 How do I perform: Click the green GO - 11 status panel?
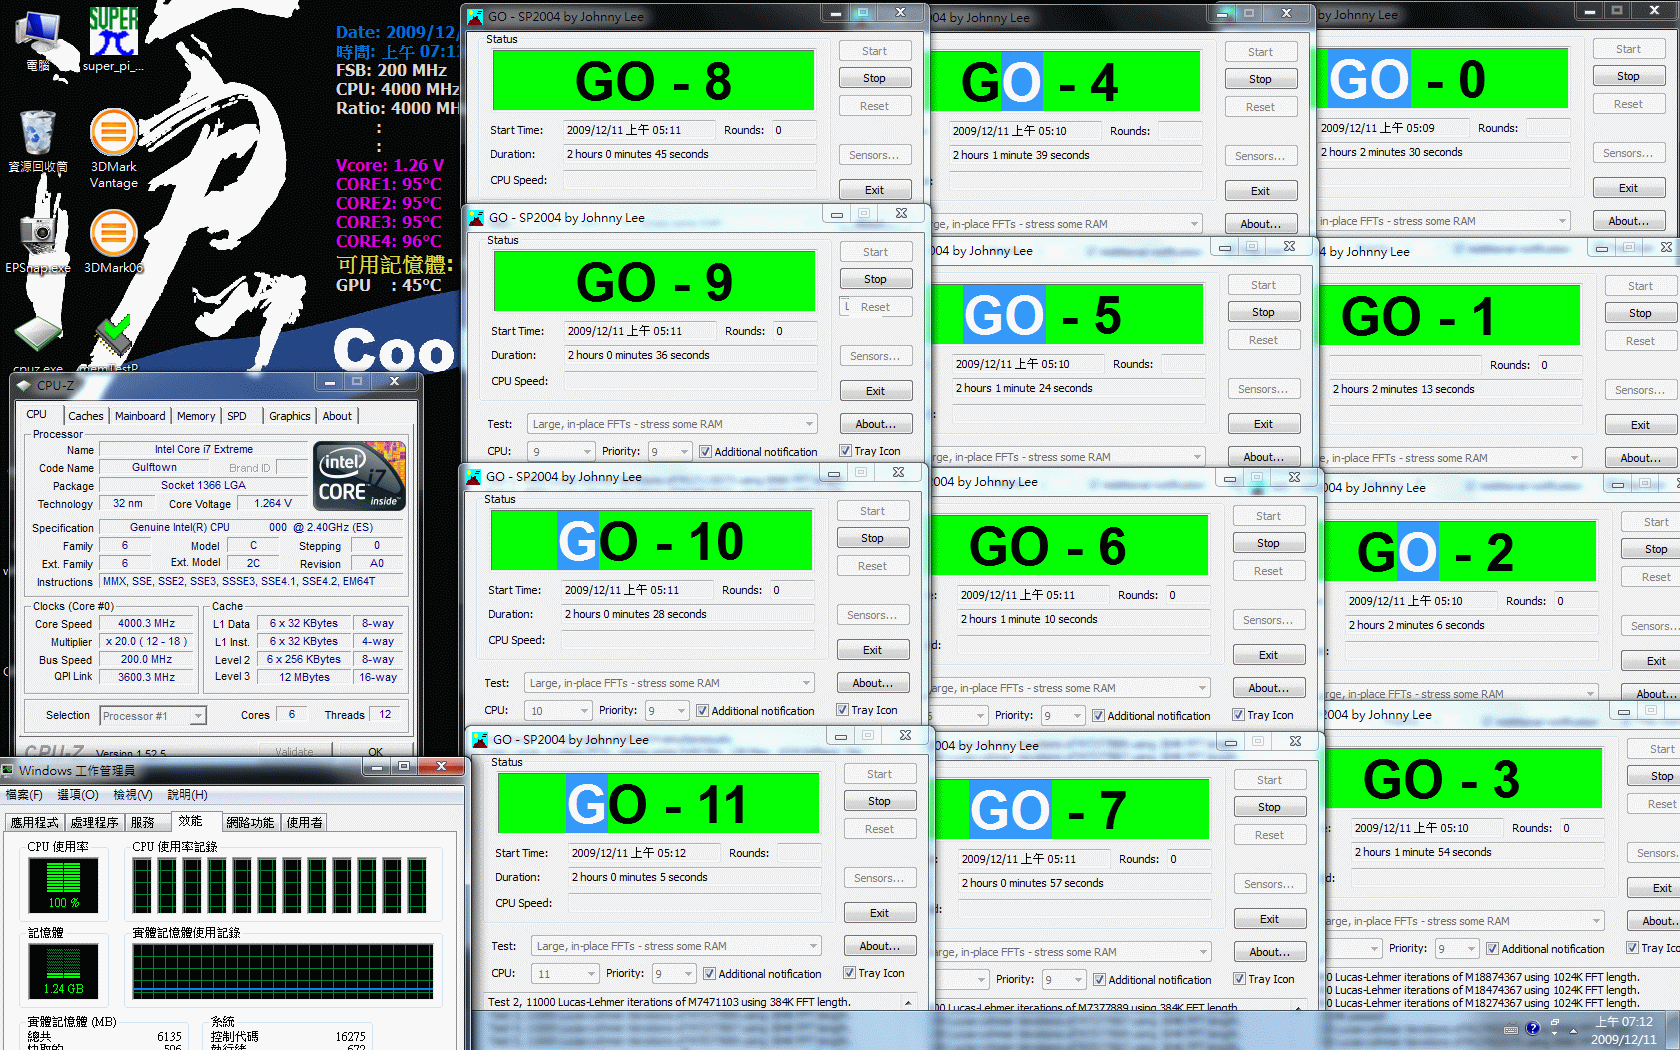658,803
